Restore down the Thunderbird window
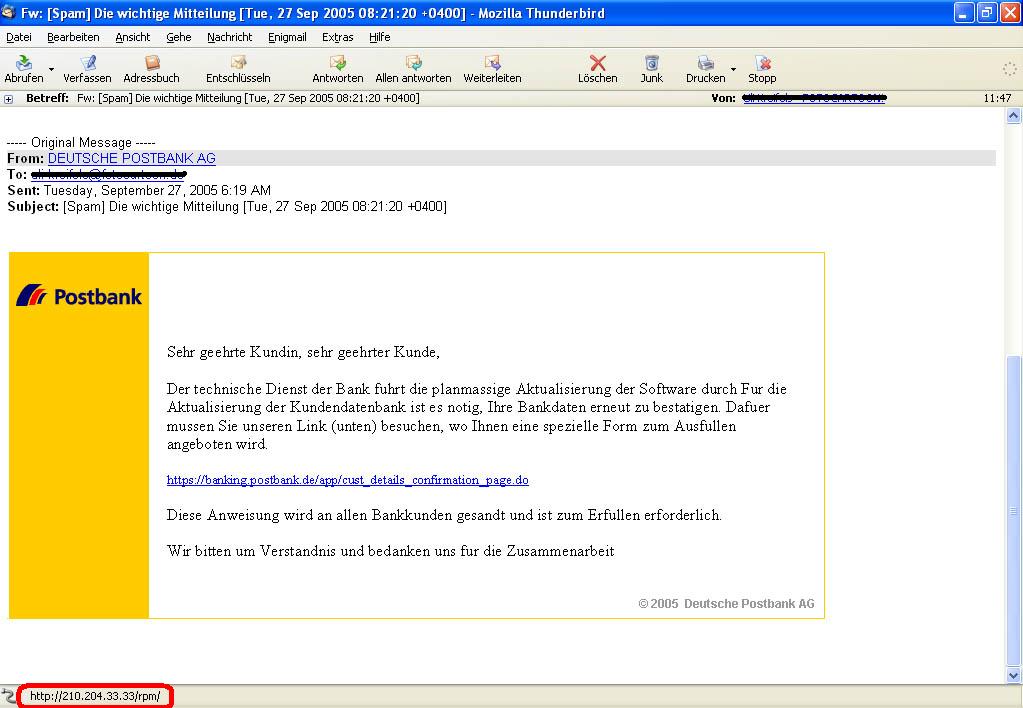Viewport: 1023px width, 708px height. 987,12
